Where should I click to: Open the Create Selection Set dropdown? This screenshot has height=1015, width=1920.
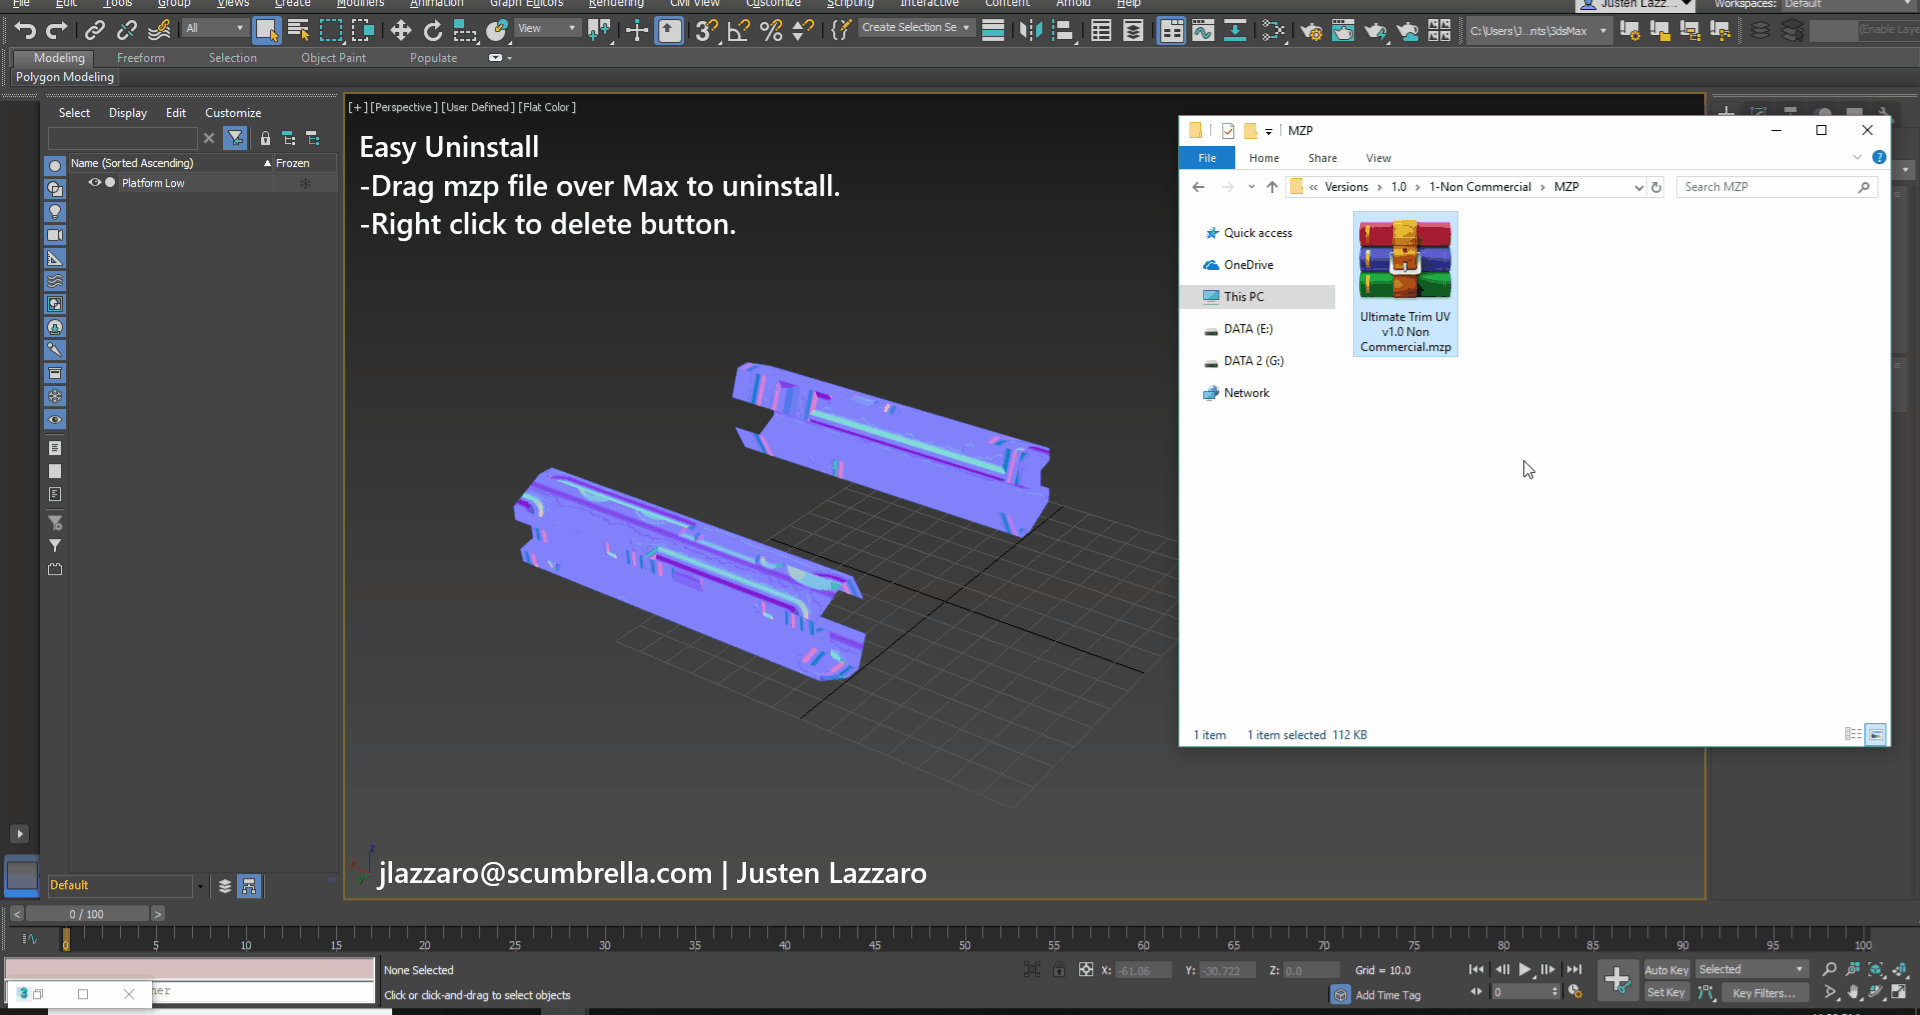[916, 28]
